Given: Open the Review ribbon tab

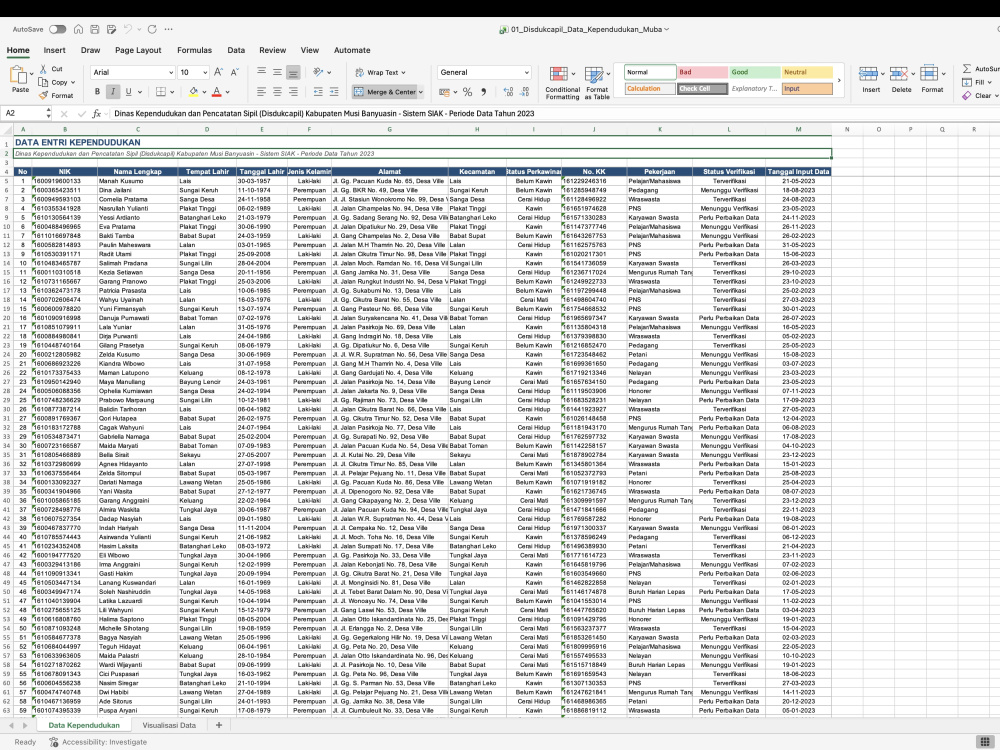Looking at the screenshot, I should 272,50.
